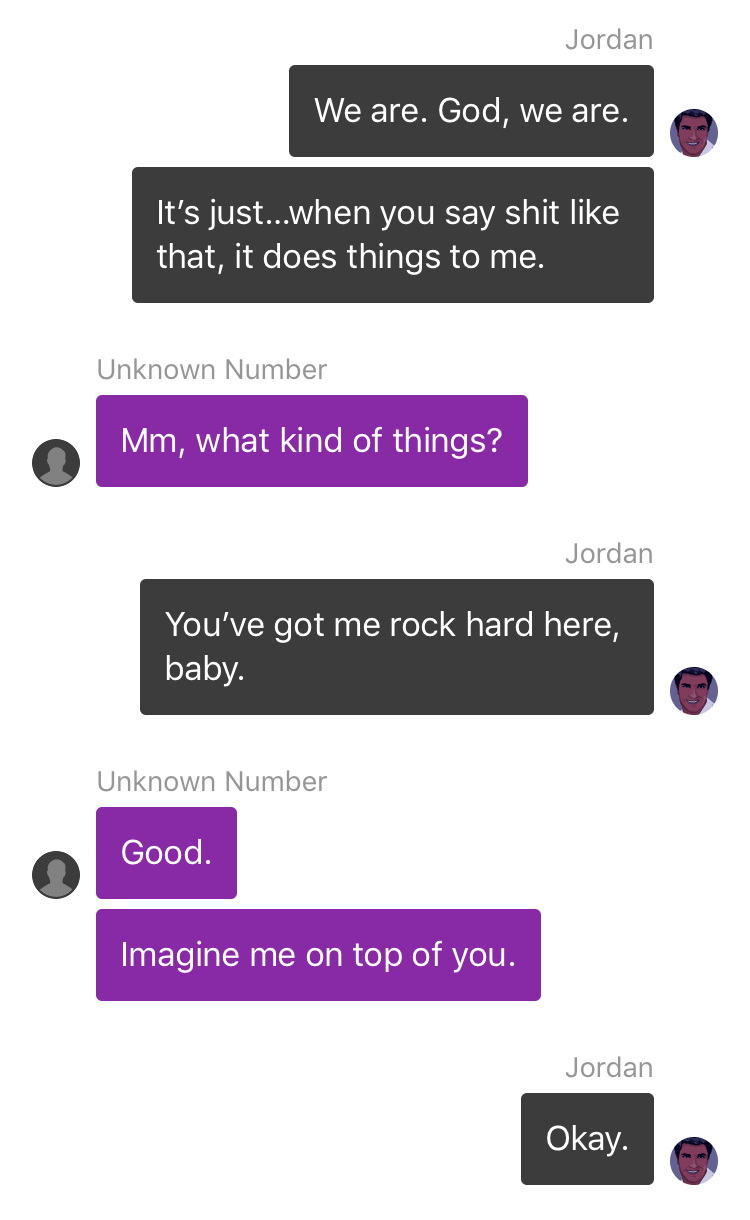Image resolution: width=750 pixels, height=1220 pixels.
Task: Select the message starting 'It's just…when you say'
Action: pyautogui.click(x=393, y=235)
